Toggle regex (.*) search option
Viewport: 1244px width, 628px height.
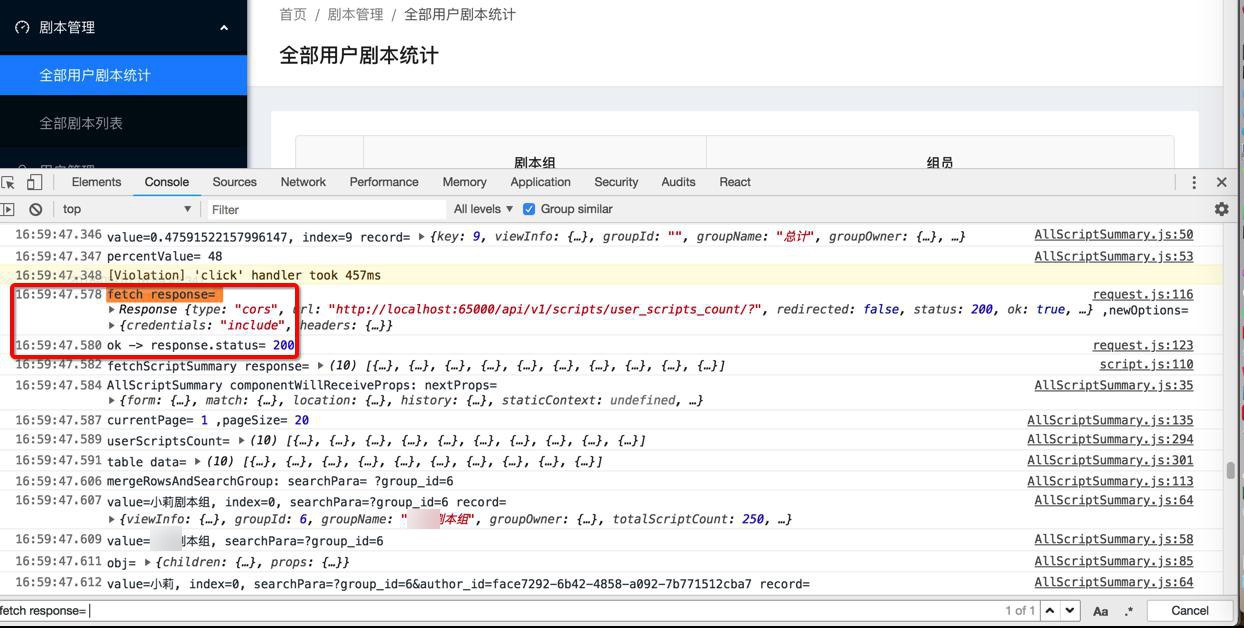(1128, 611)
